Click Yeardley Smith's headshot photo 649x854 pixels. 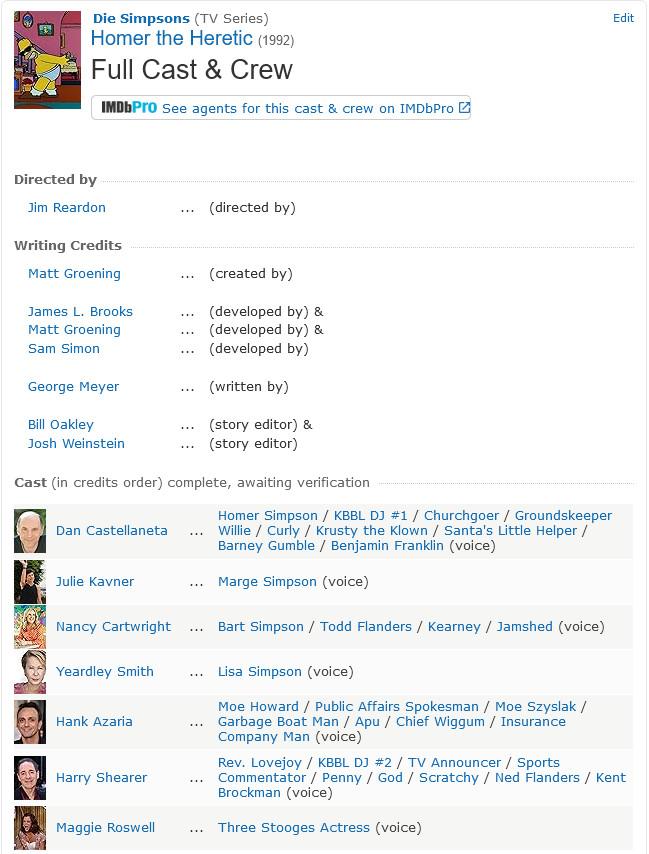pos(30,672)
